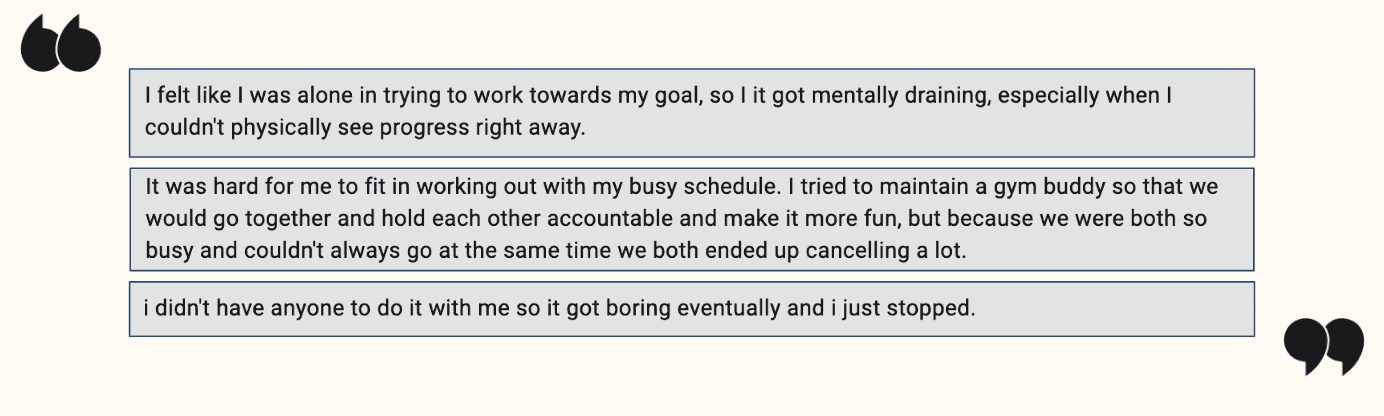This screenshot has height=416, width=1384.
Task: Click the opening quotation mark icon
Action: 61,44
